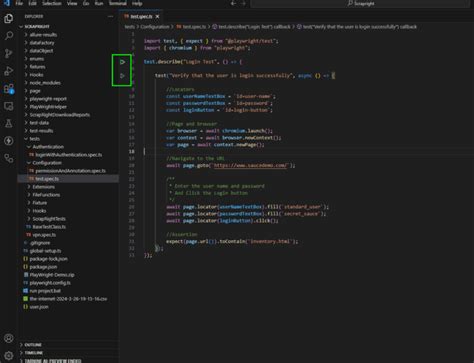
Task: Click the Configuration breadcrumb segment
Action: [155, 27]
